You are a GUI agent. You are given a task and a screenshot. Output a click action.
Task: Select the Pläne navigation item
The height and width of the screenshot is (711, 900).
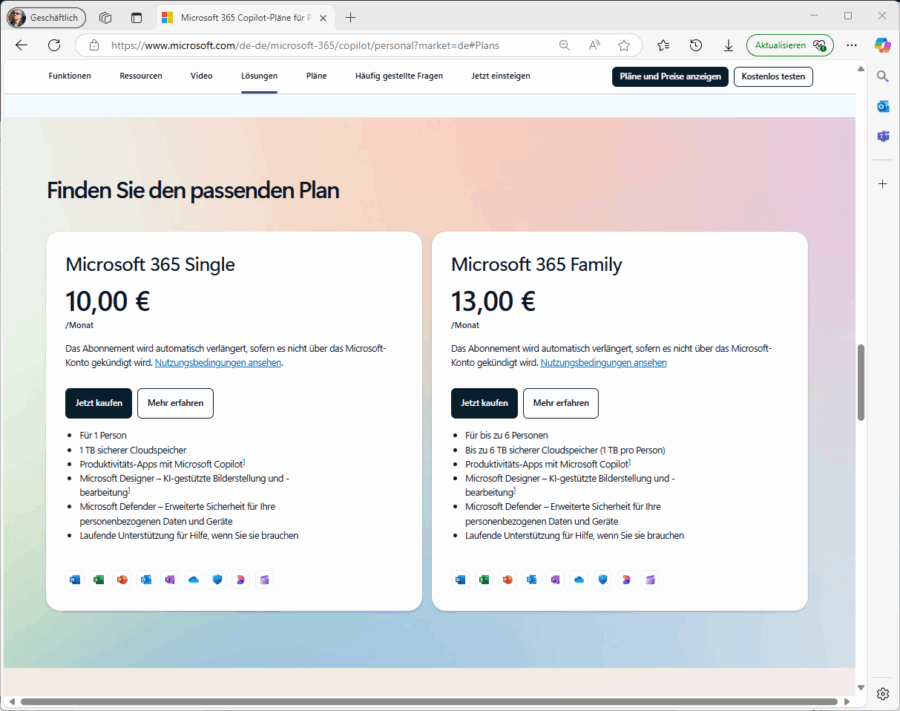tap(316, 76)
